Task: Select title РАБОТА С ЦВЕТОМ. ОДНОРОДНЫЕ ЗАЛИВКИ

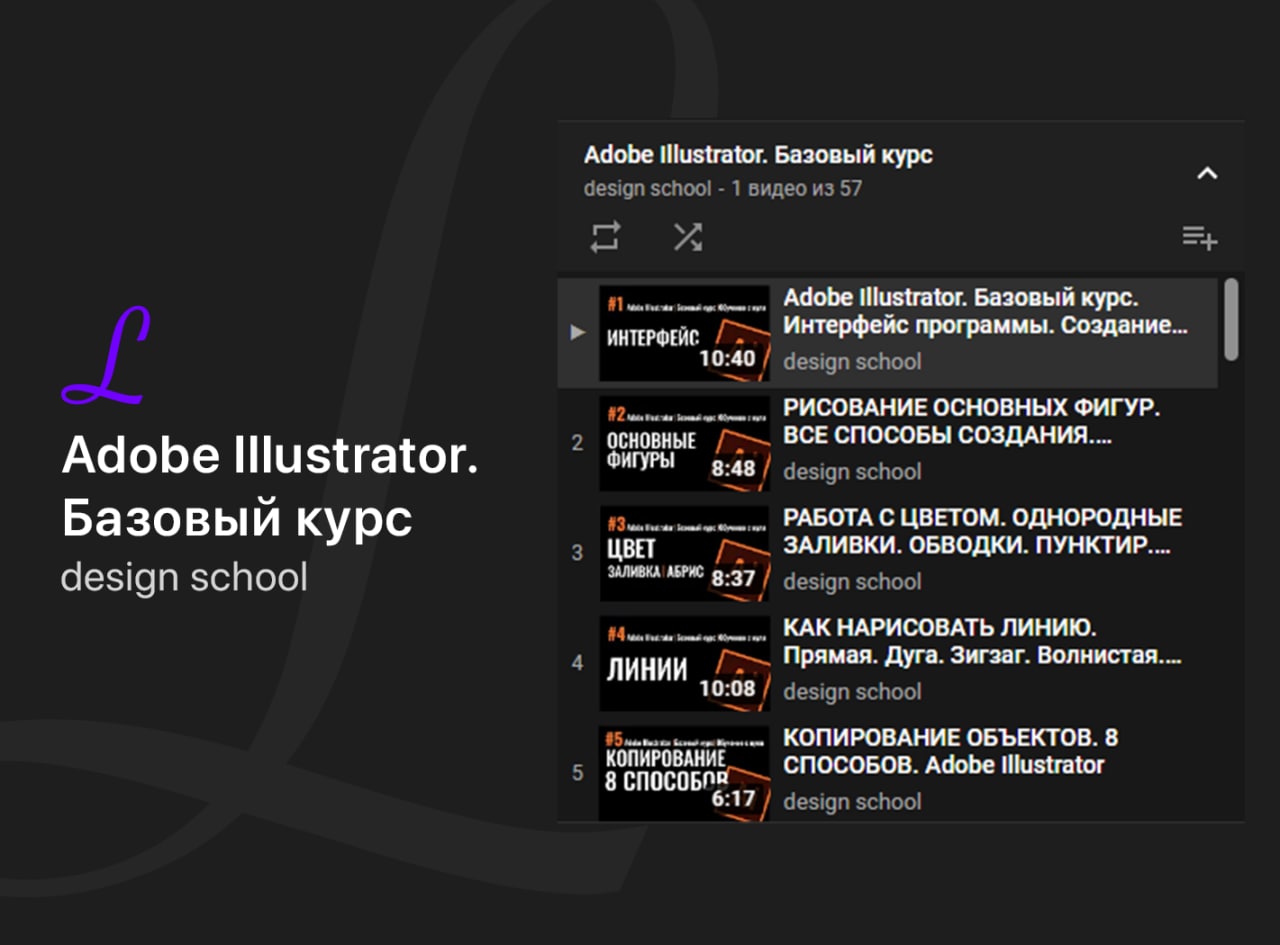Action: click(982, 531)
